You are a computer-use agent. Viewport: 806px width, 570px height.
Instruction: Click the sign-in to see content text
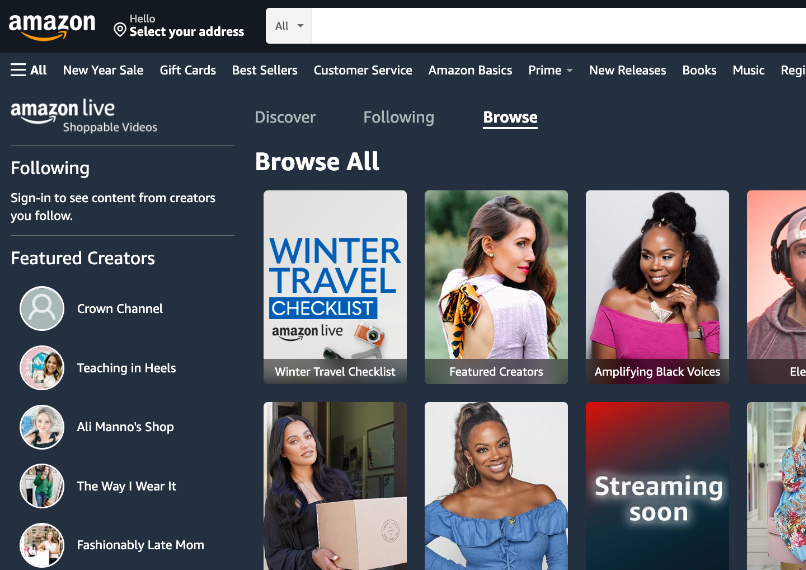coord(113,207)
